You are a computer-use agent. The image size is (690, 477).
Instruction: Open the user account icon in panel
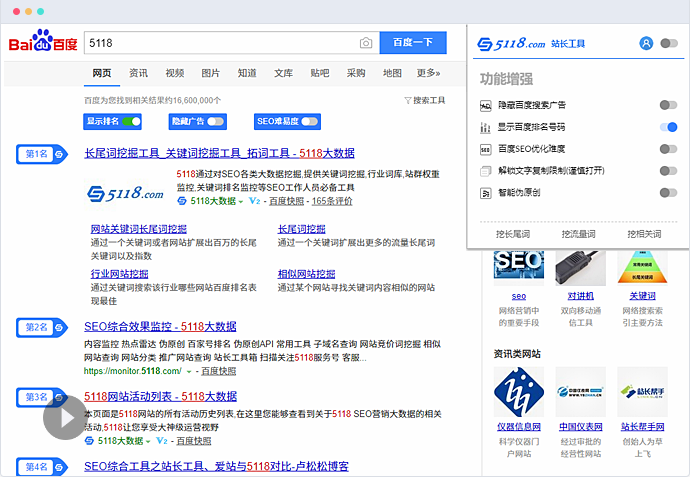point(646,43)
